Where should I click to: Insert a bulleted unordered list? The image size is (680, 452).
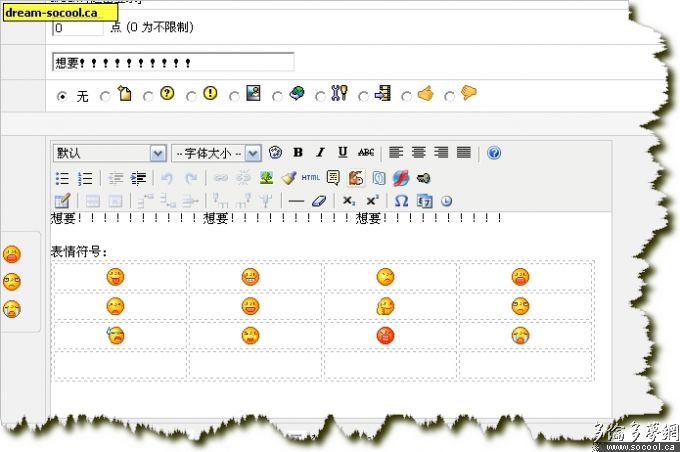62,178
